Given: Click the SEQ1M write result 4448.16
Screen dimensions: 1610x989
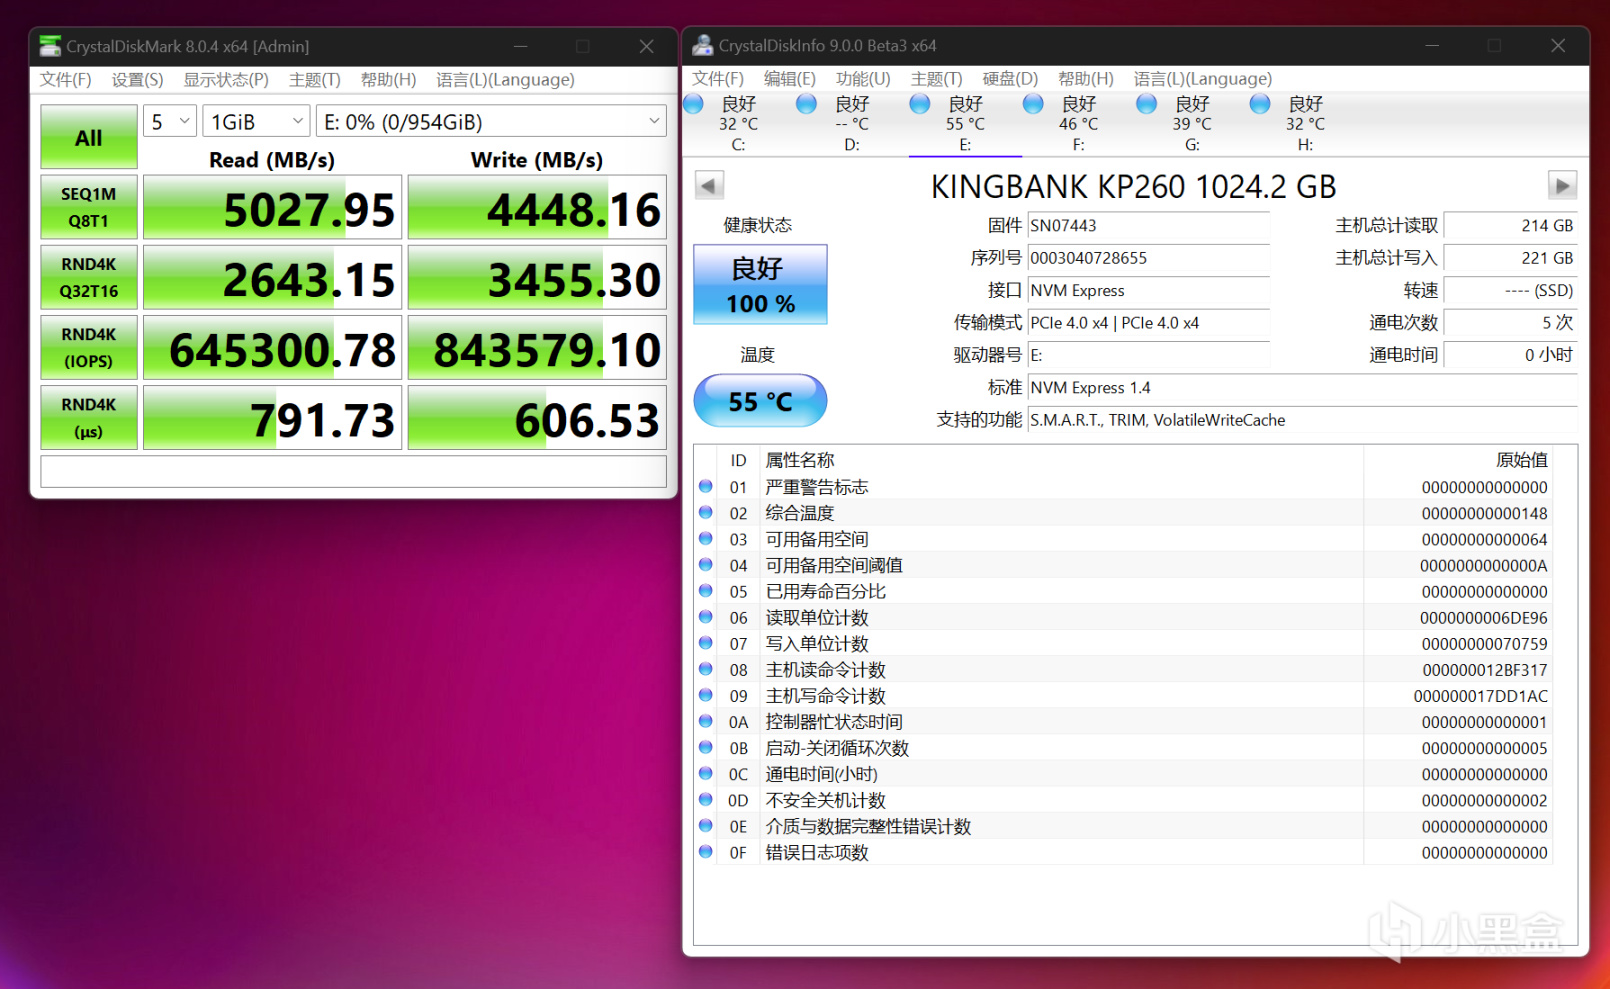Looking at the screenshot, I should pyautogui.click(x=537, y=207).
